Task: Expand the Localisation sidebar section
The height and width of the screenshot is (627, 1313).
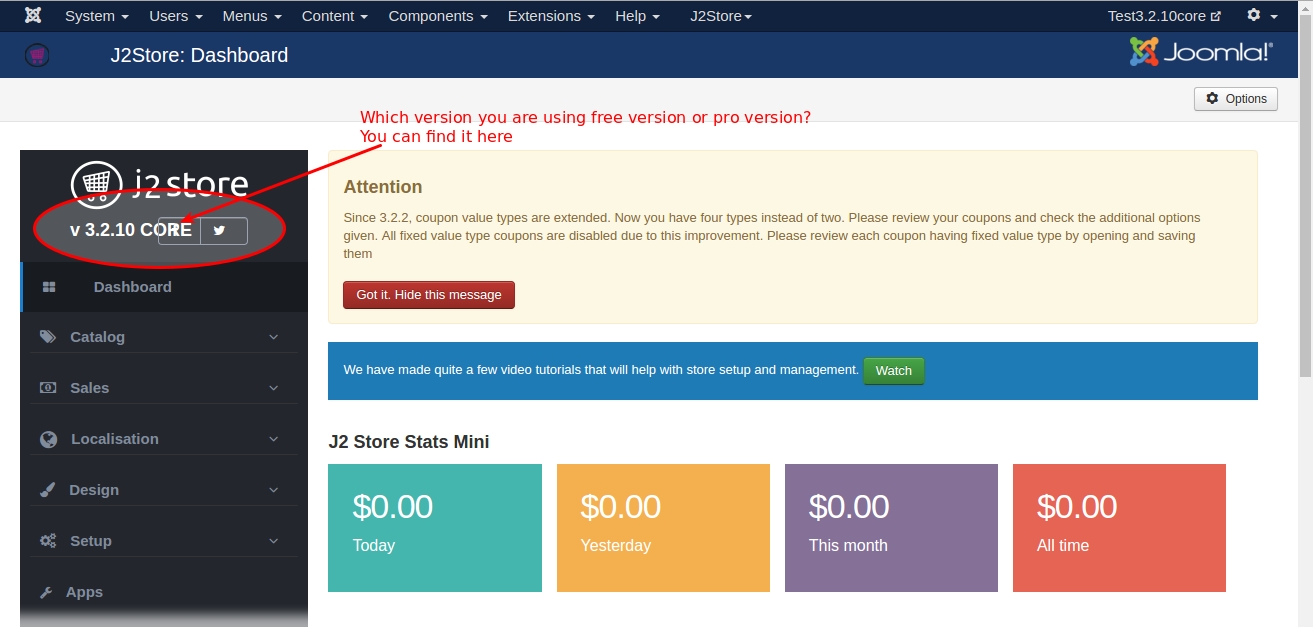Action: click(273, 439)
